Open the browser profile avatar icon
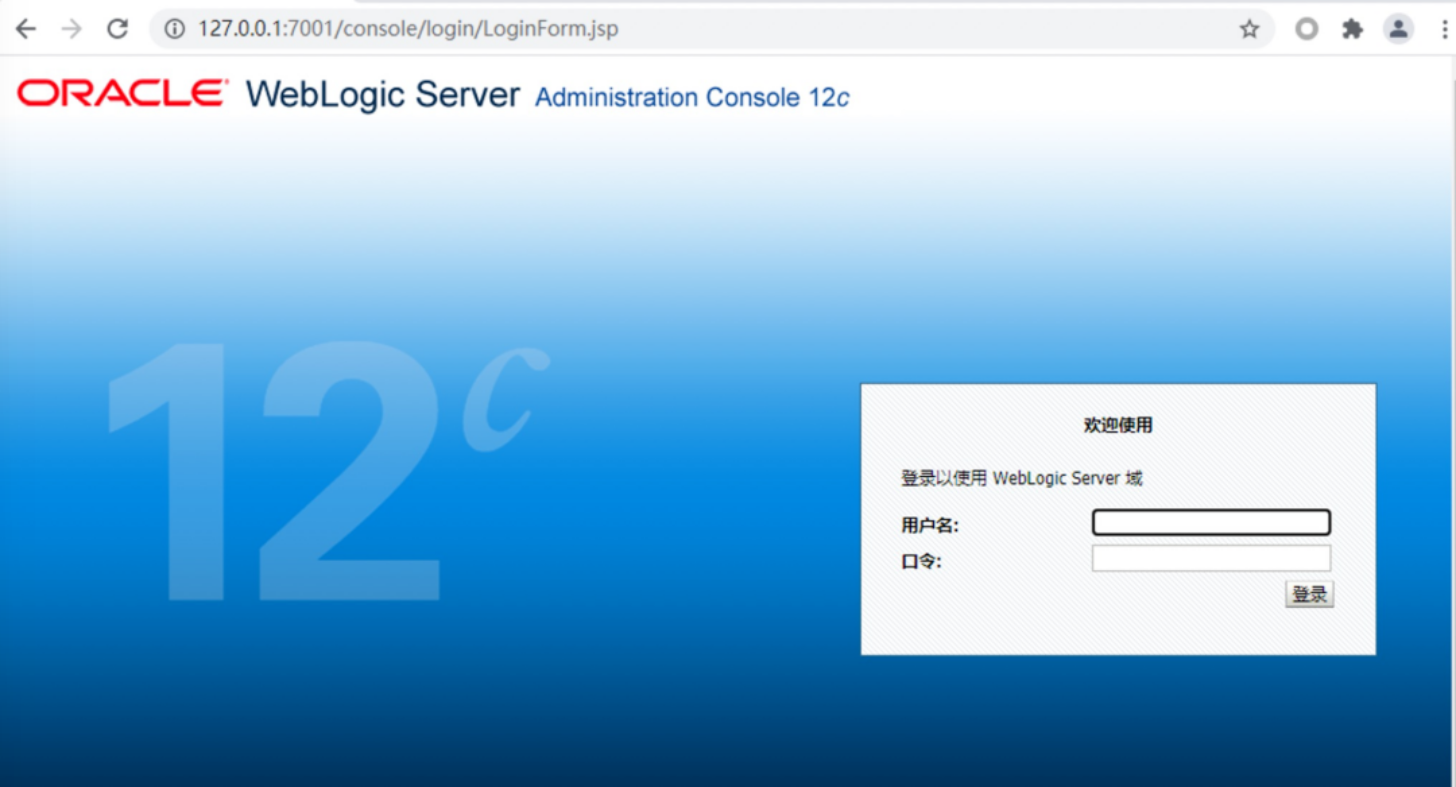 coord(1397,29)
